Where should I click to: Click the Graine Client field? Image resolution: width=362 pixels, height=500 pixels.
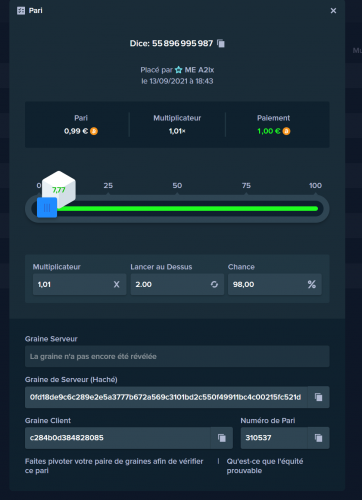click(118, 438)
